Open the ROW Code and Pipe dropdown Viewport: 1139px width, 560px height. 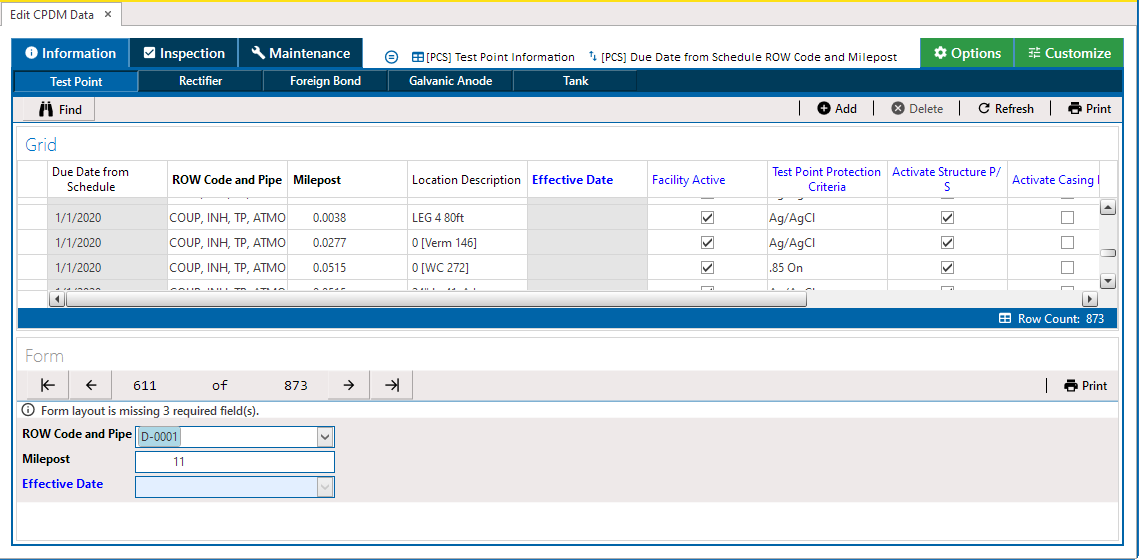tap(324, 437)
